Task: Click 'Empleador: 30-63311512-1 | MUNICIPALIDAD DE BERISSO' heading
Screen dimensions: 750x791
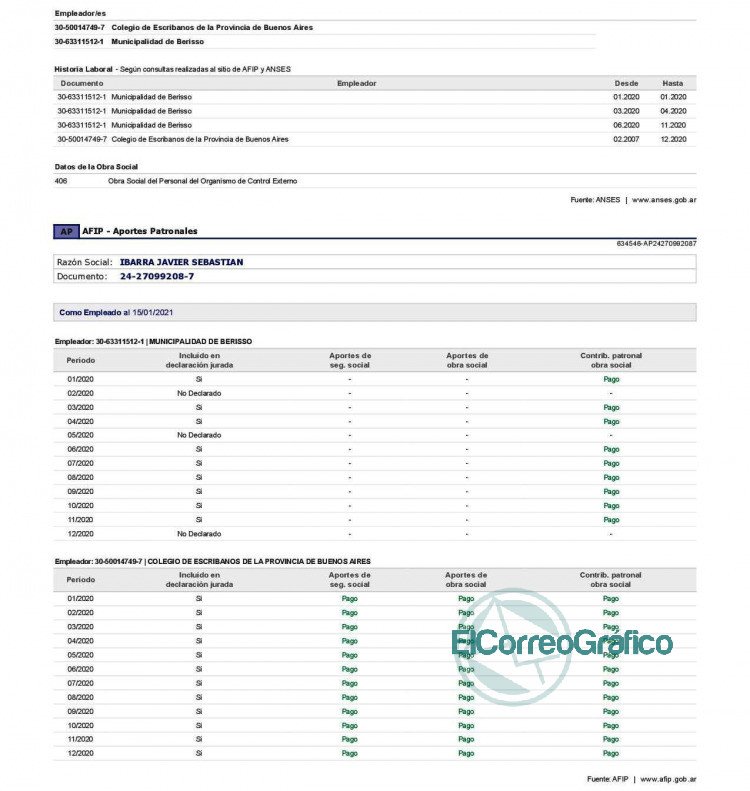Action: coord(153,342)
